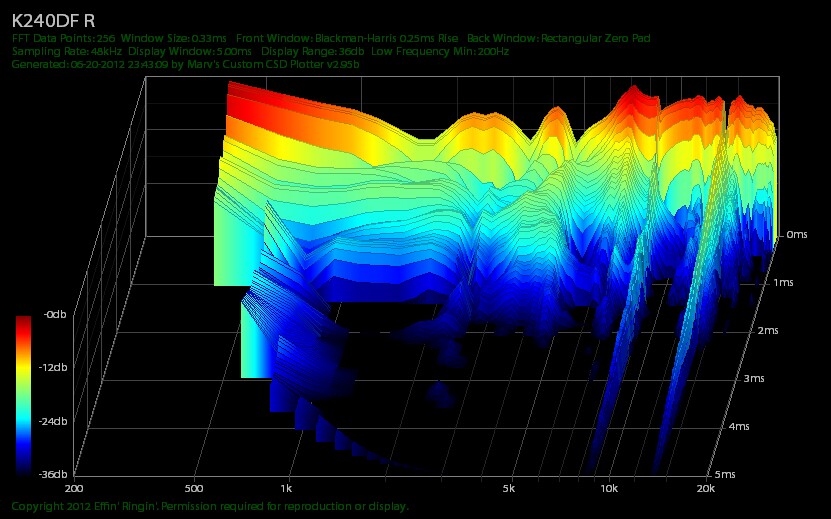Screen dimensions: 831x519
Task: Click the 500 frequency axis label
Action: click(x=194, y=488)
